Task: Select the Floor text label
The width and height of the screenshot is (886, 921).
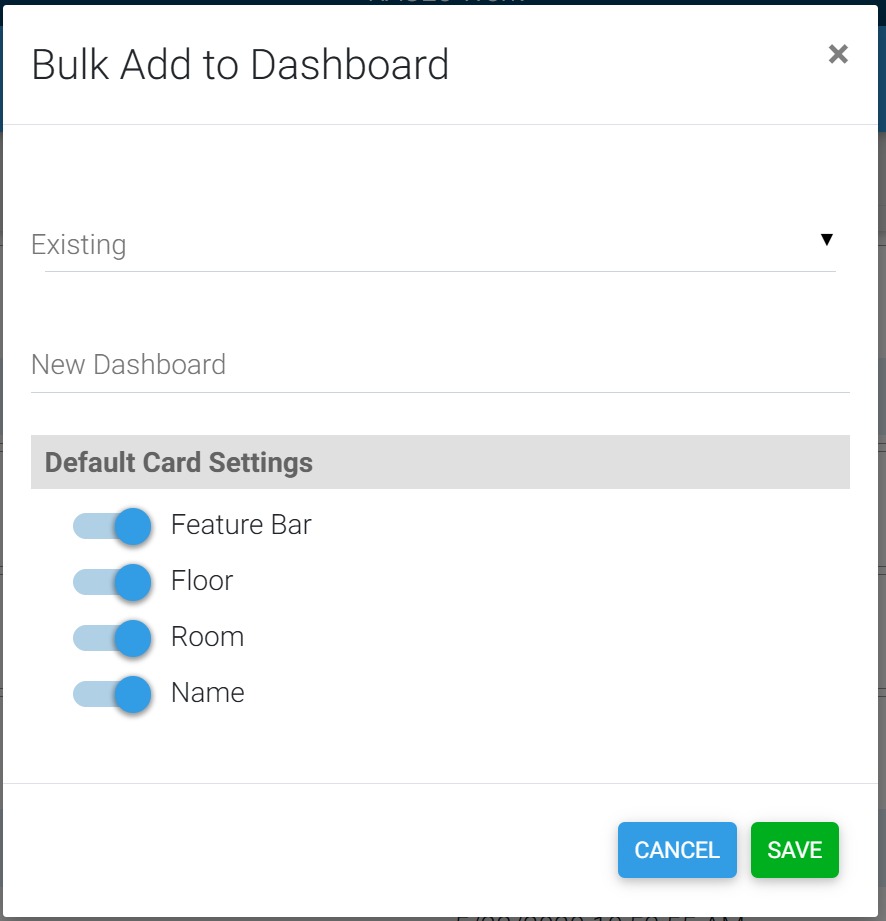Action: tap(202, 581)
